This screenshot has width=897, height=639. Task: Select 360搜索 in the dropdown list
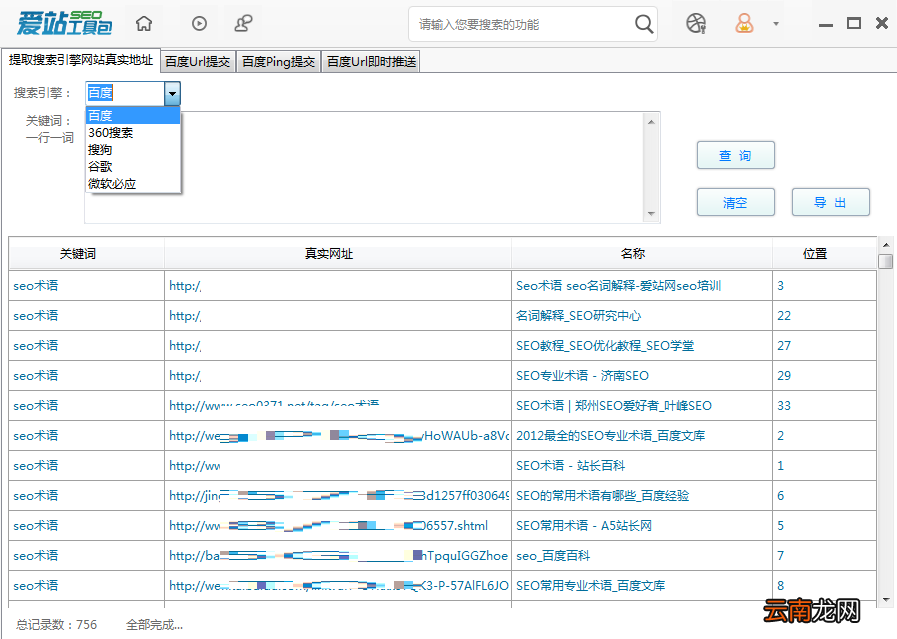pyautogui.click(x=133, y=133)
